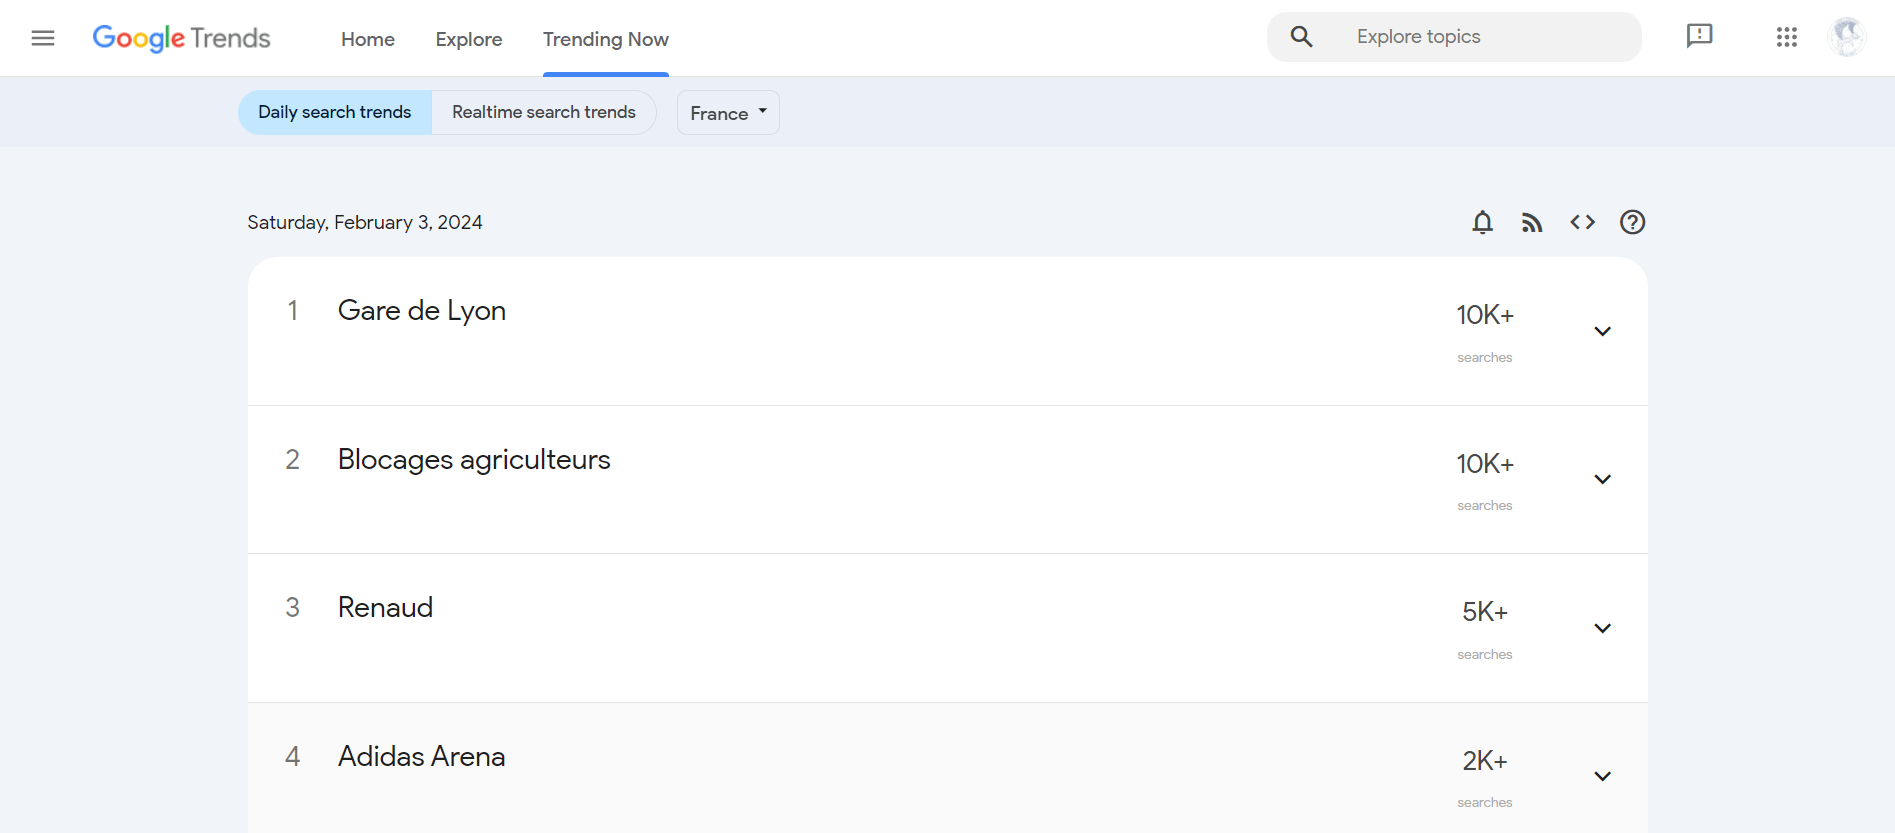Open the hamburger main menu

pyautogui.click(x=43, y=38)
